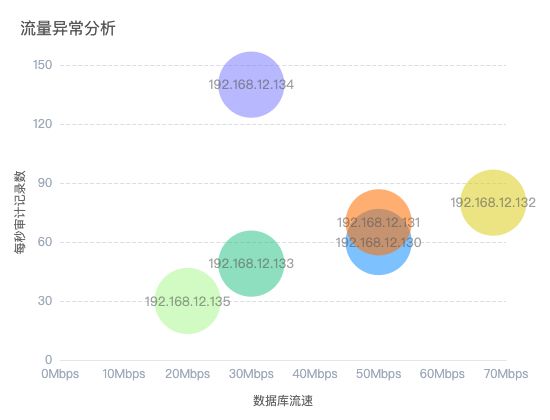550x420 pixels.
Task: Click the orange 192.168.12.131 bubble top
Action: pyautogui.click(x=378, y=199)
